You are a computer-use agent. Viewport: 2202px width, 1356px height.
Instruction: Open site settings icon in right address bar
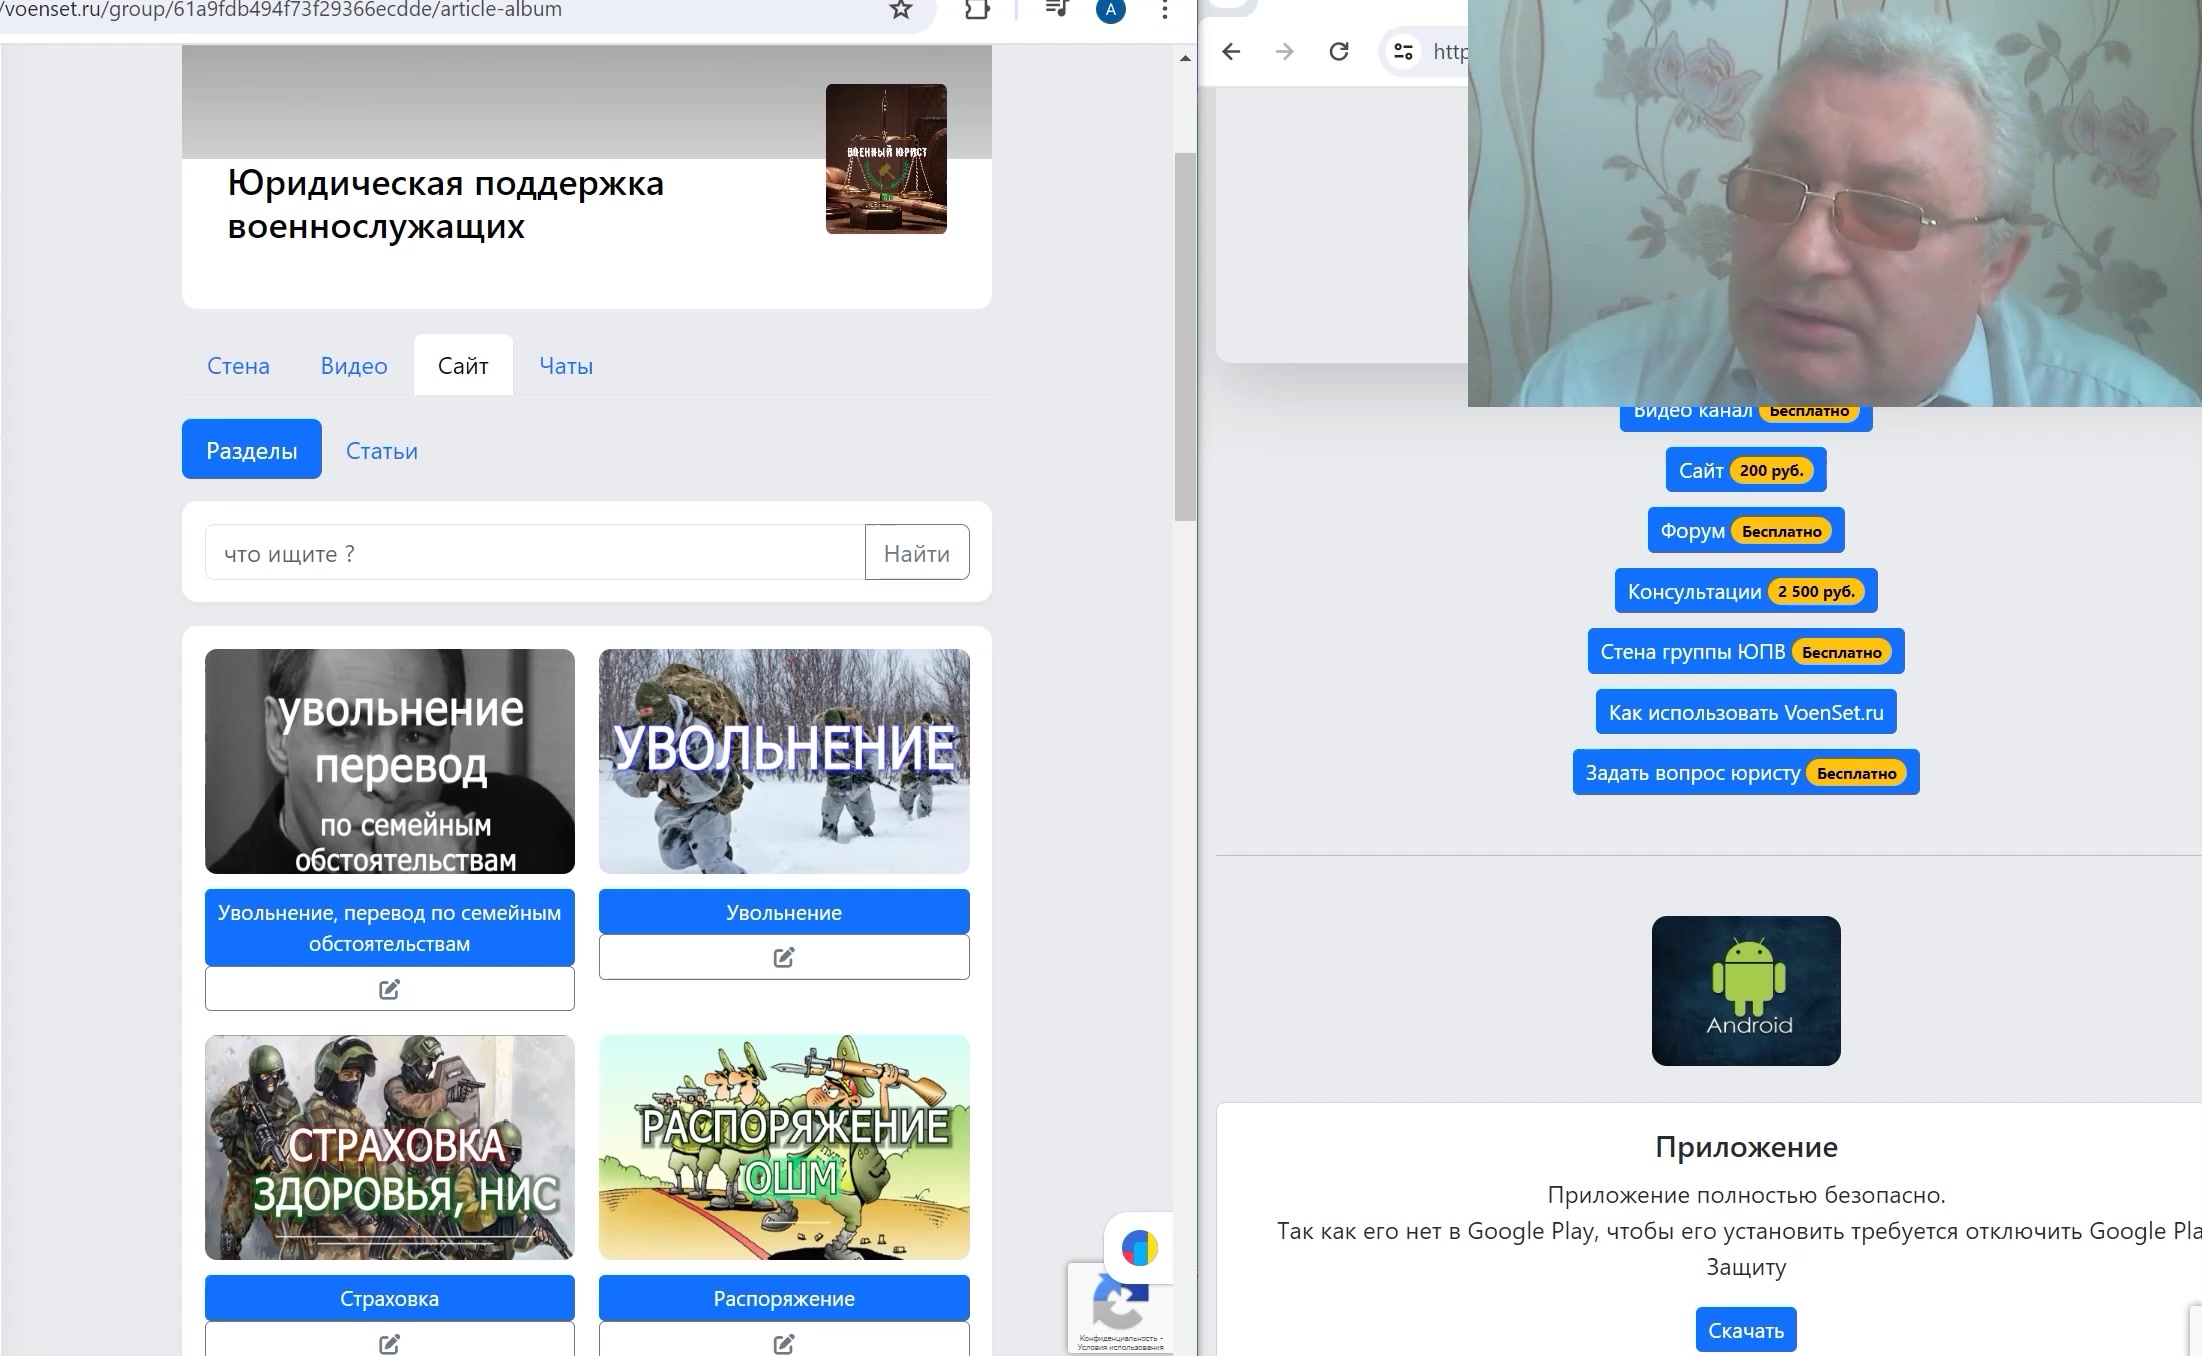1403,51
